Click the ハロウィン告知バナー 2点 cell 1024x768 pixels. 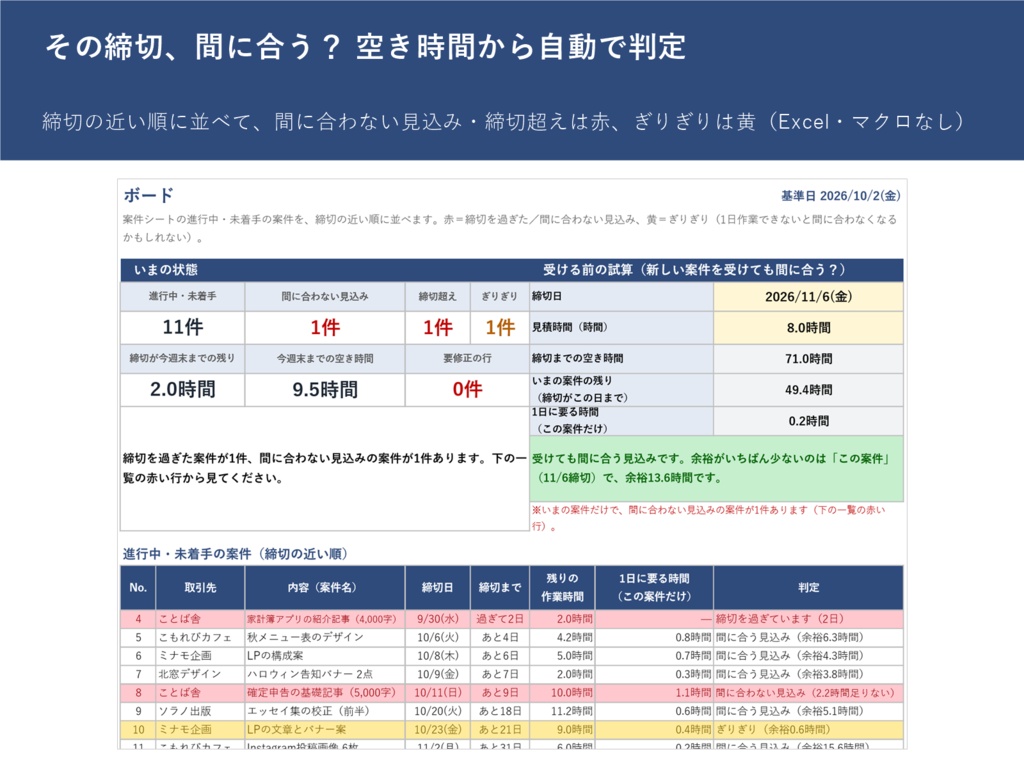pos(325,674)
